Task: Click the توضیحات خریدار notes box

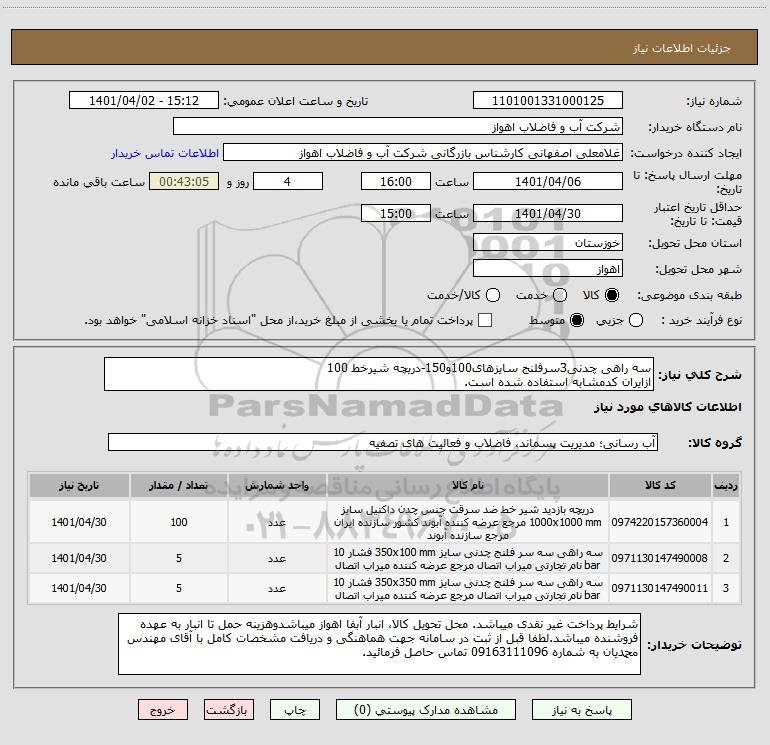Action: [379, 644]
